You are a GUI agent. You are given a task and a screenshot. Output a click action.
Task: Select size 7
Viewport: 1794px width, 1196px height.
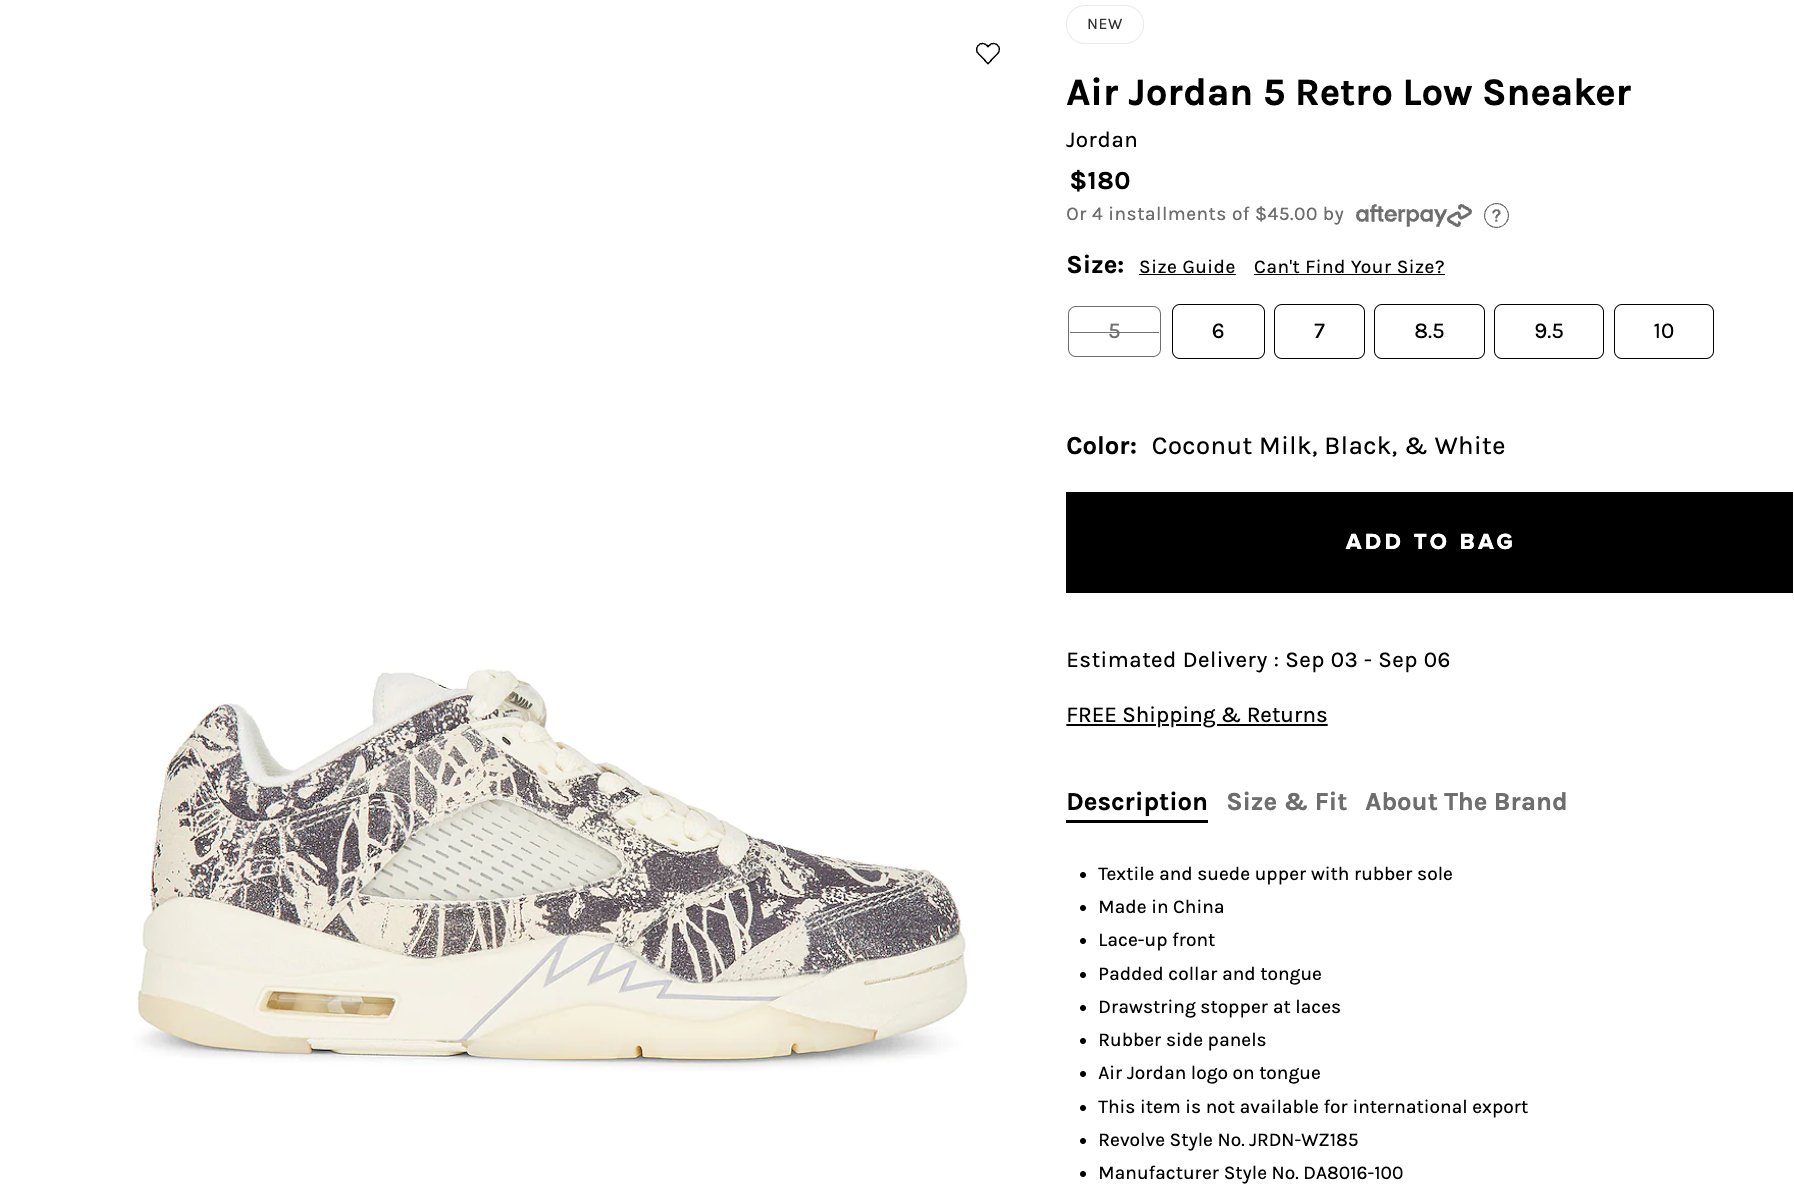1319,331
